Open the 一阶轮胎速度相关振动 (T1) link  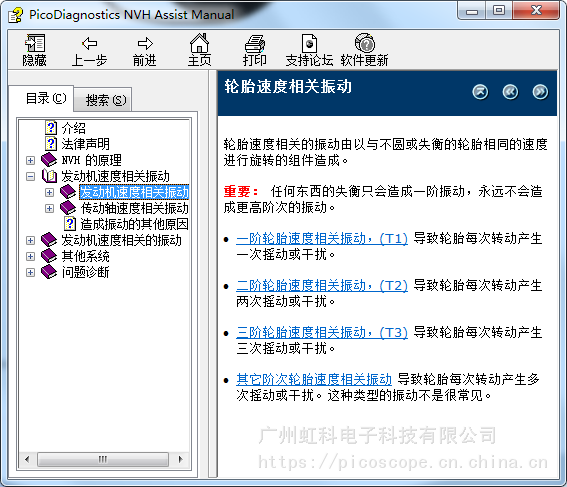[x=322, y=239]
